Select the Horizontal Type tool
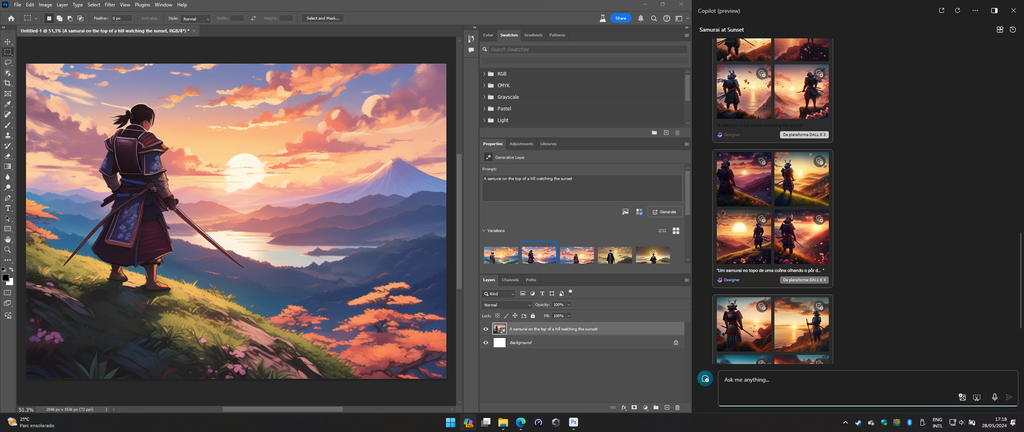Viewport: 1024px width, 432px height. point(8,208)
